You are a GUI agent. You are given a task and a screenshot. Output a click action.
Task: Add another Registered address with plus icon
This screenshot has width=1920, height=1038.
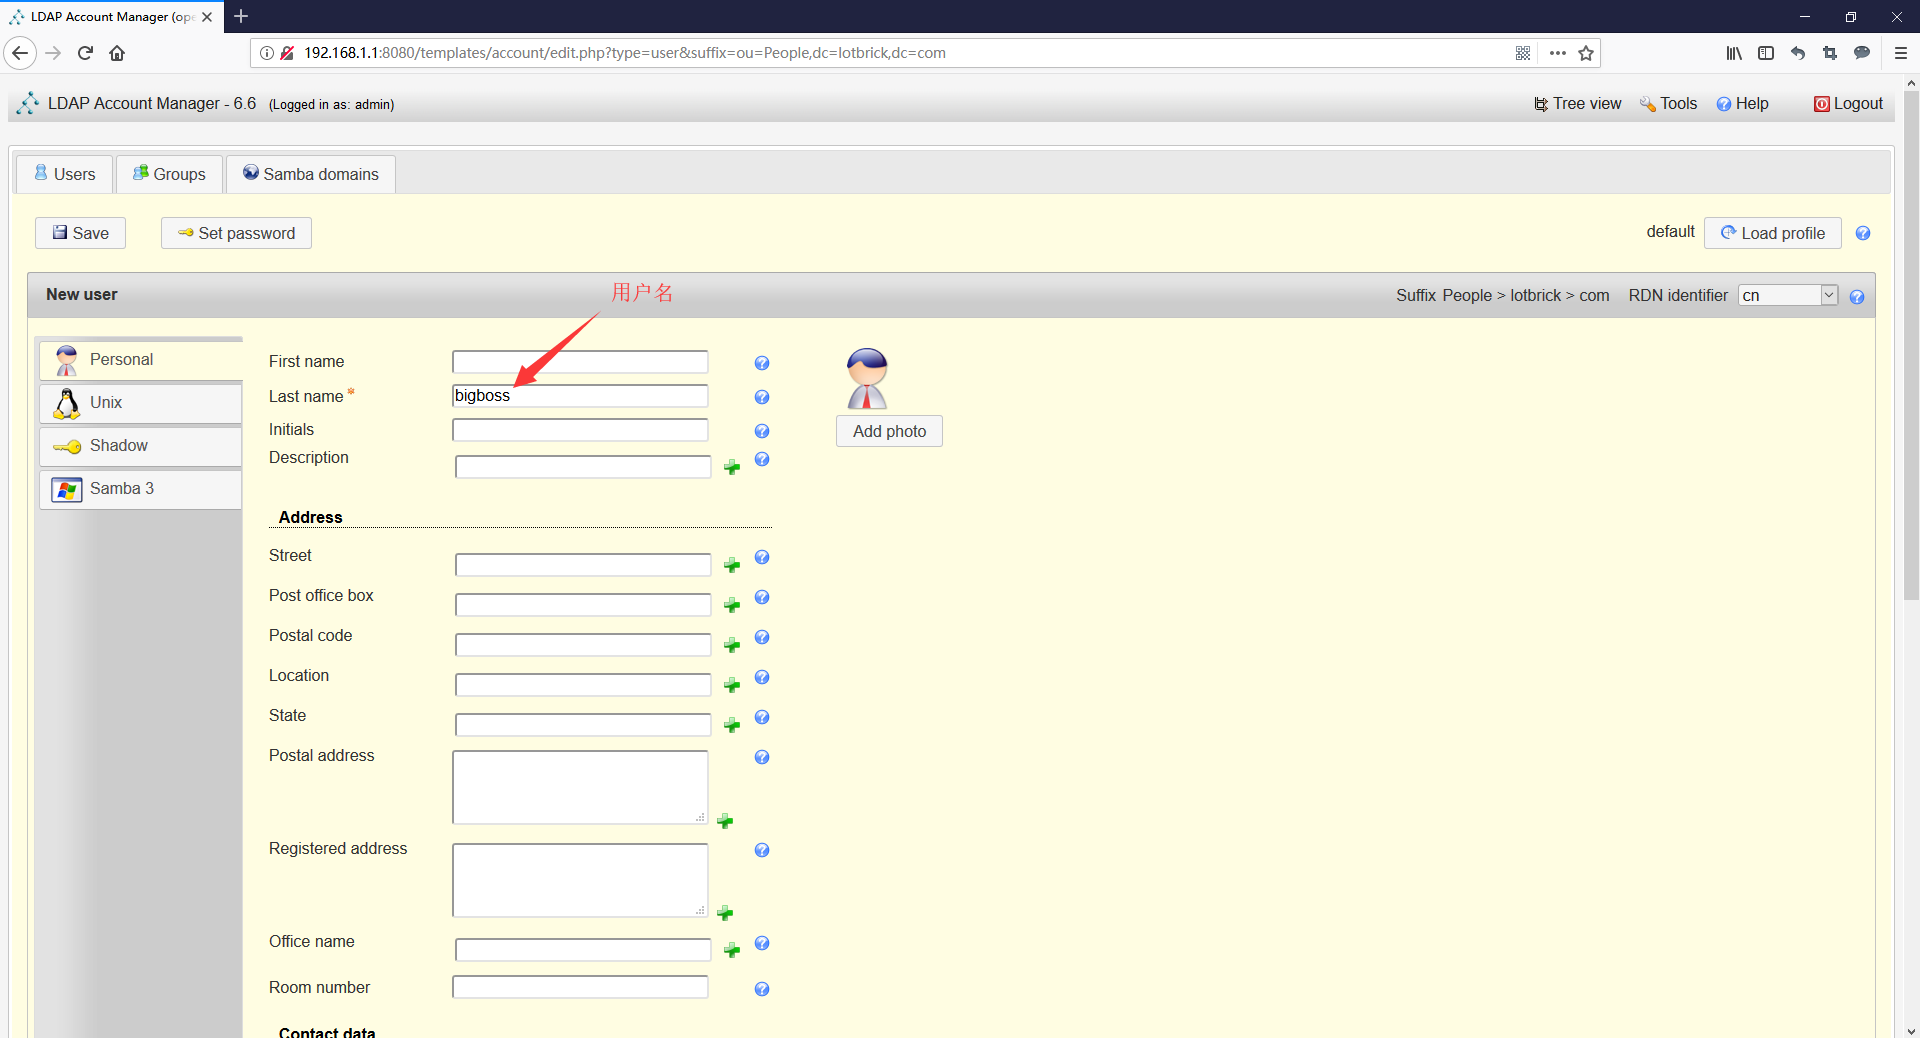pyautogui.click(x=725, y=913)
